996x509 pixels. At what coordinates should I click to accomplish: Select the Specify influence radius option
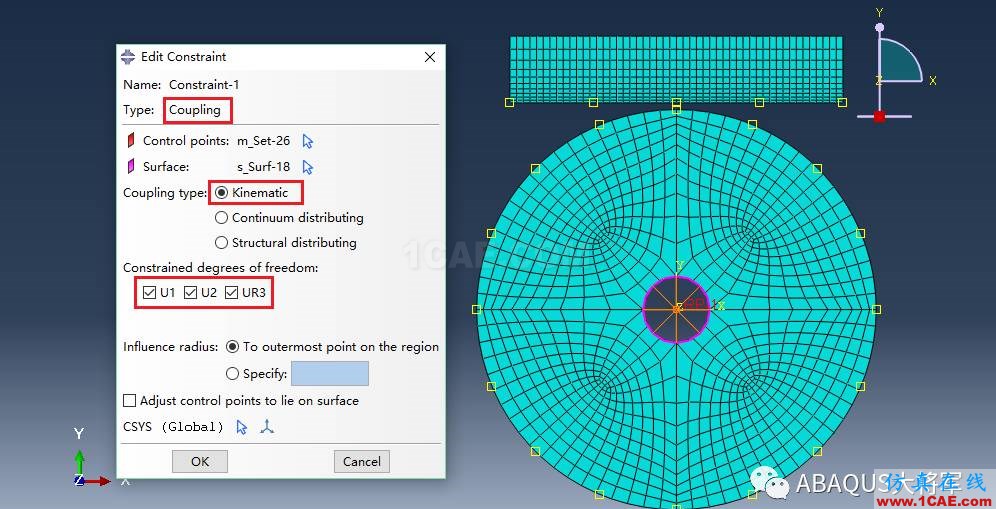(x=232, y=374)
